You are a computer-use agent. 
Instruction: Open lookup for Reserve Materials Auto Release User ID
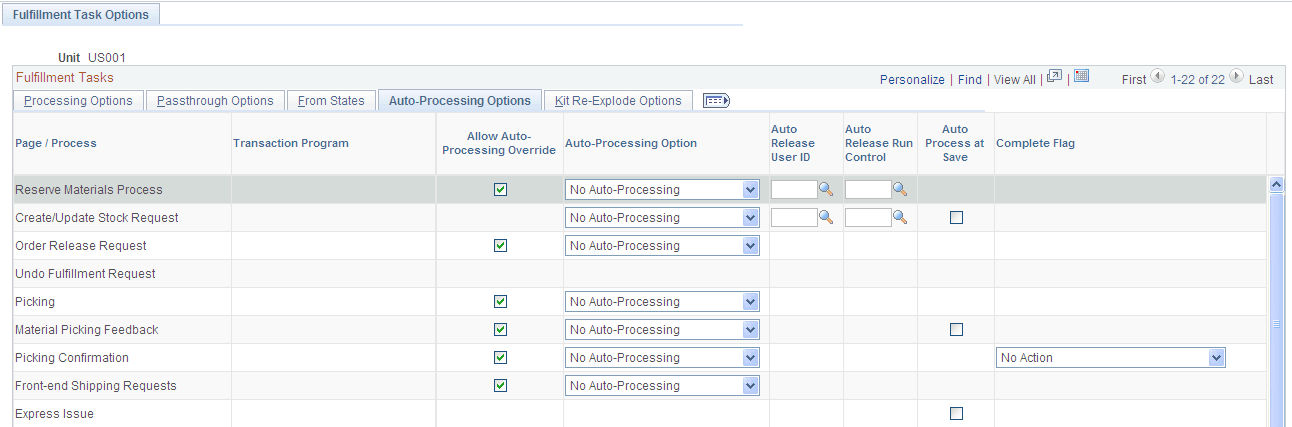[x=826, y=189]
